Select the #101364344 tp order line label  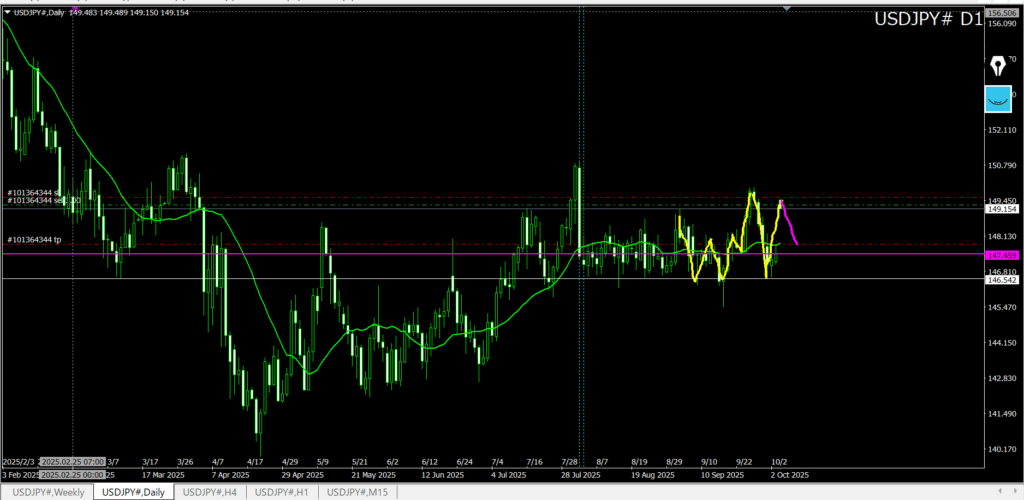point(34,239)
